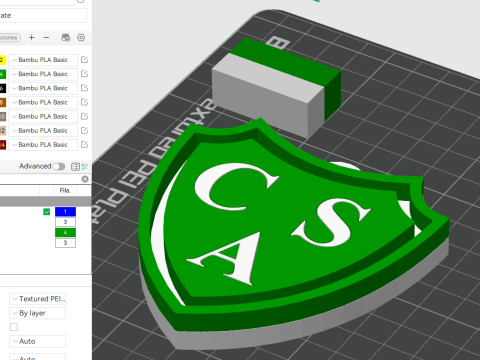Edit preset of black filament 6
Viewport: 480px width, 360px height.
[x=84, y=88]
